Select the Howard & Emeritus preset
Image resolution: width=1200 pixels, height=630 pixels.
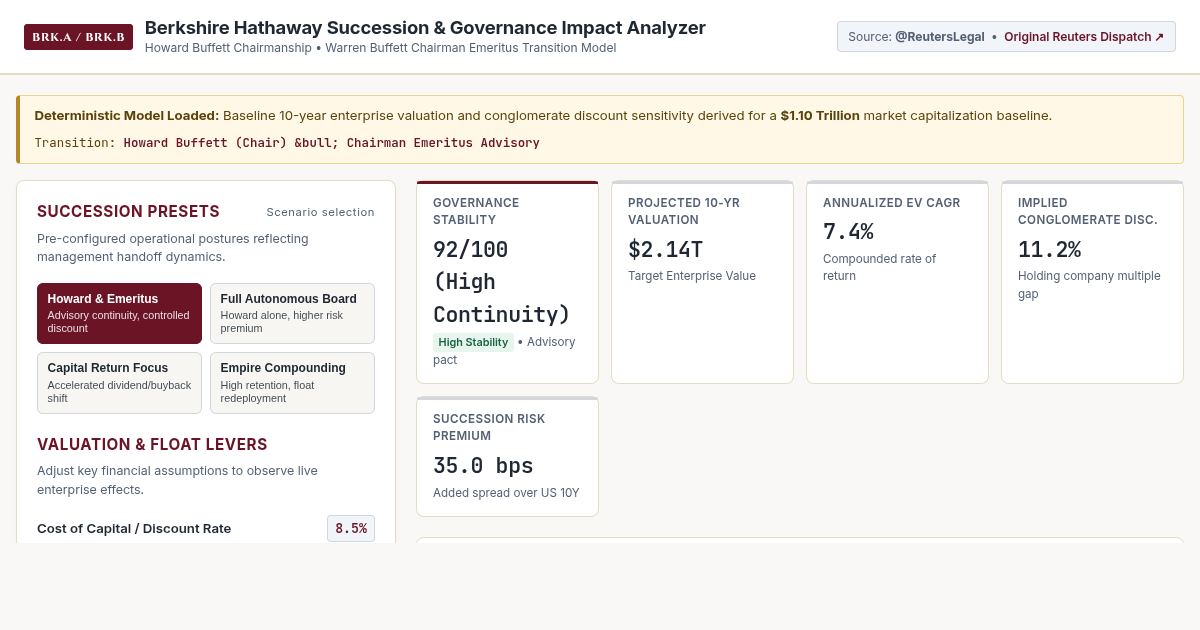(x=119, y=313)
